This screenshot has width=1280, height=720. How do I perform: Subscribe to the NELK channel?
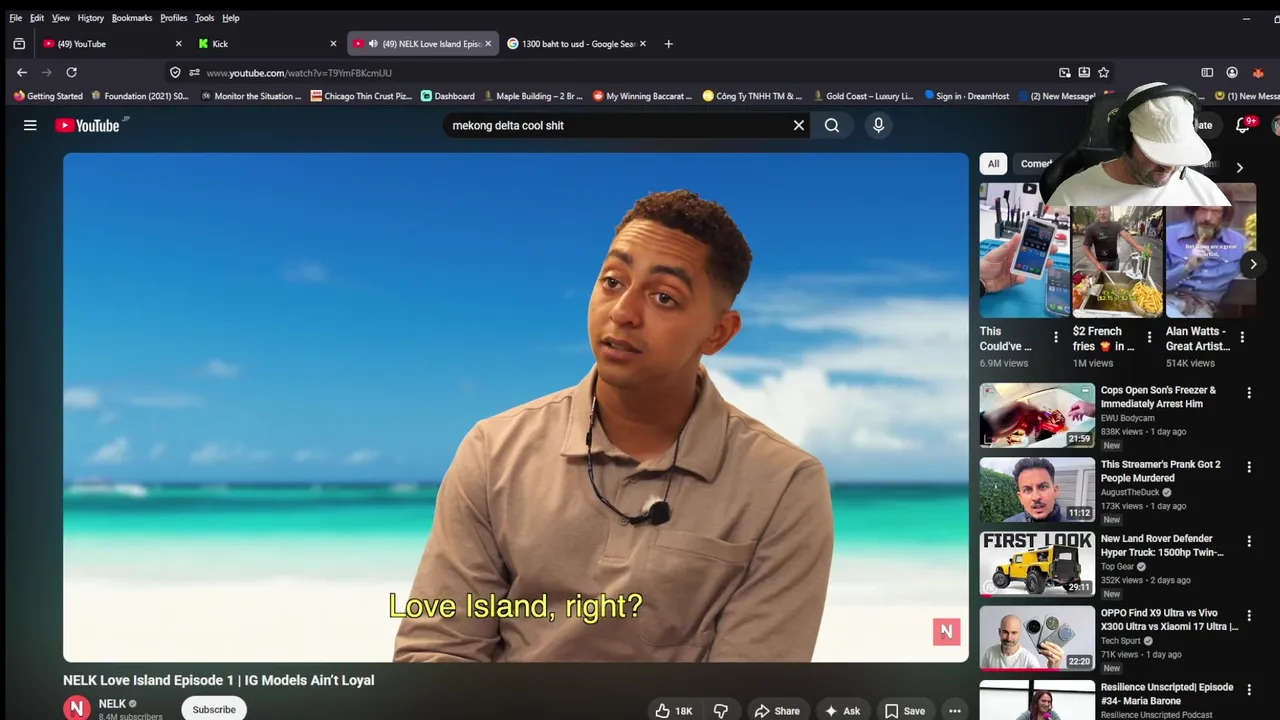coord(214,709)
